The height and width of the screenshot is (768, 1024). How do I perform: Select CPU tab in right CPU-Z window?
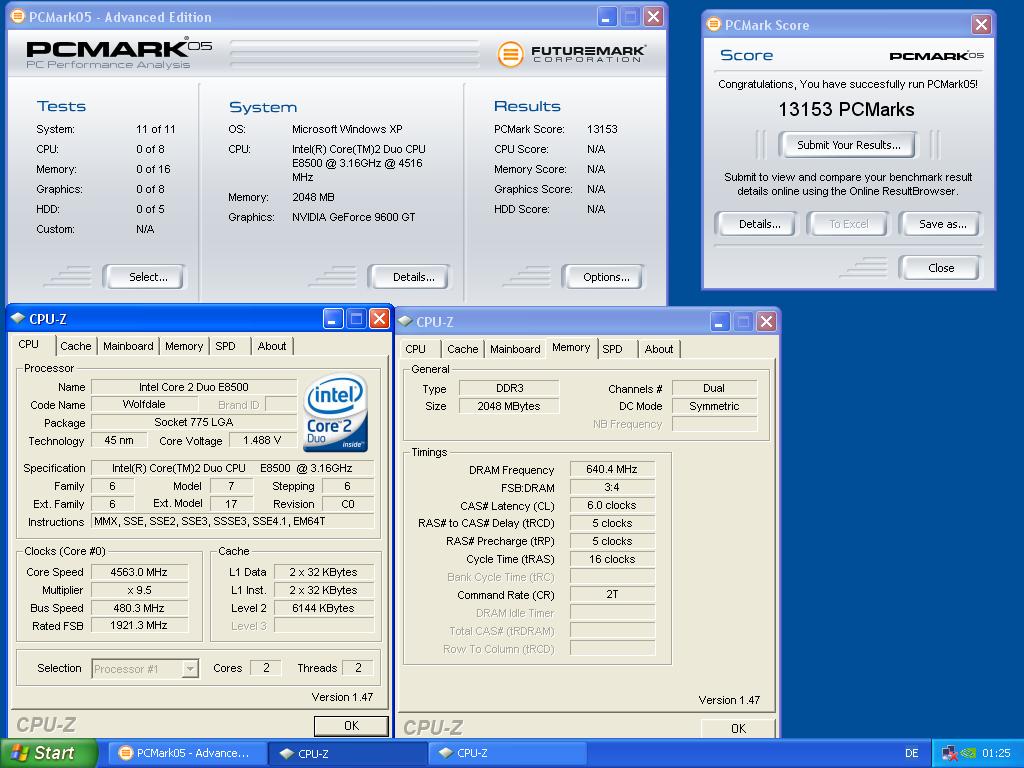415,349
